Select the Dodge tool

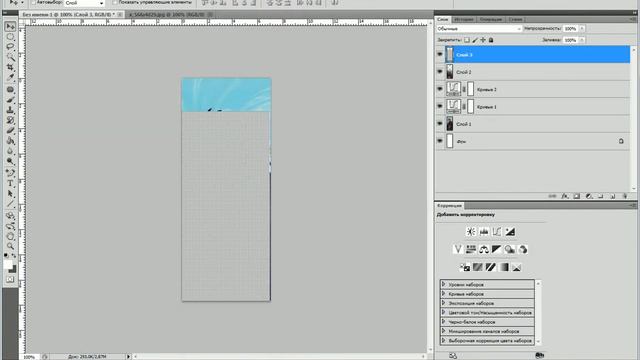(x=11, y=161)
